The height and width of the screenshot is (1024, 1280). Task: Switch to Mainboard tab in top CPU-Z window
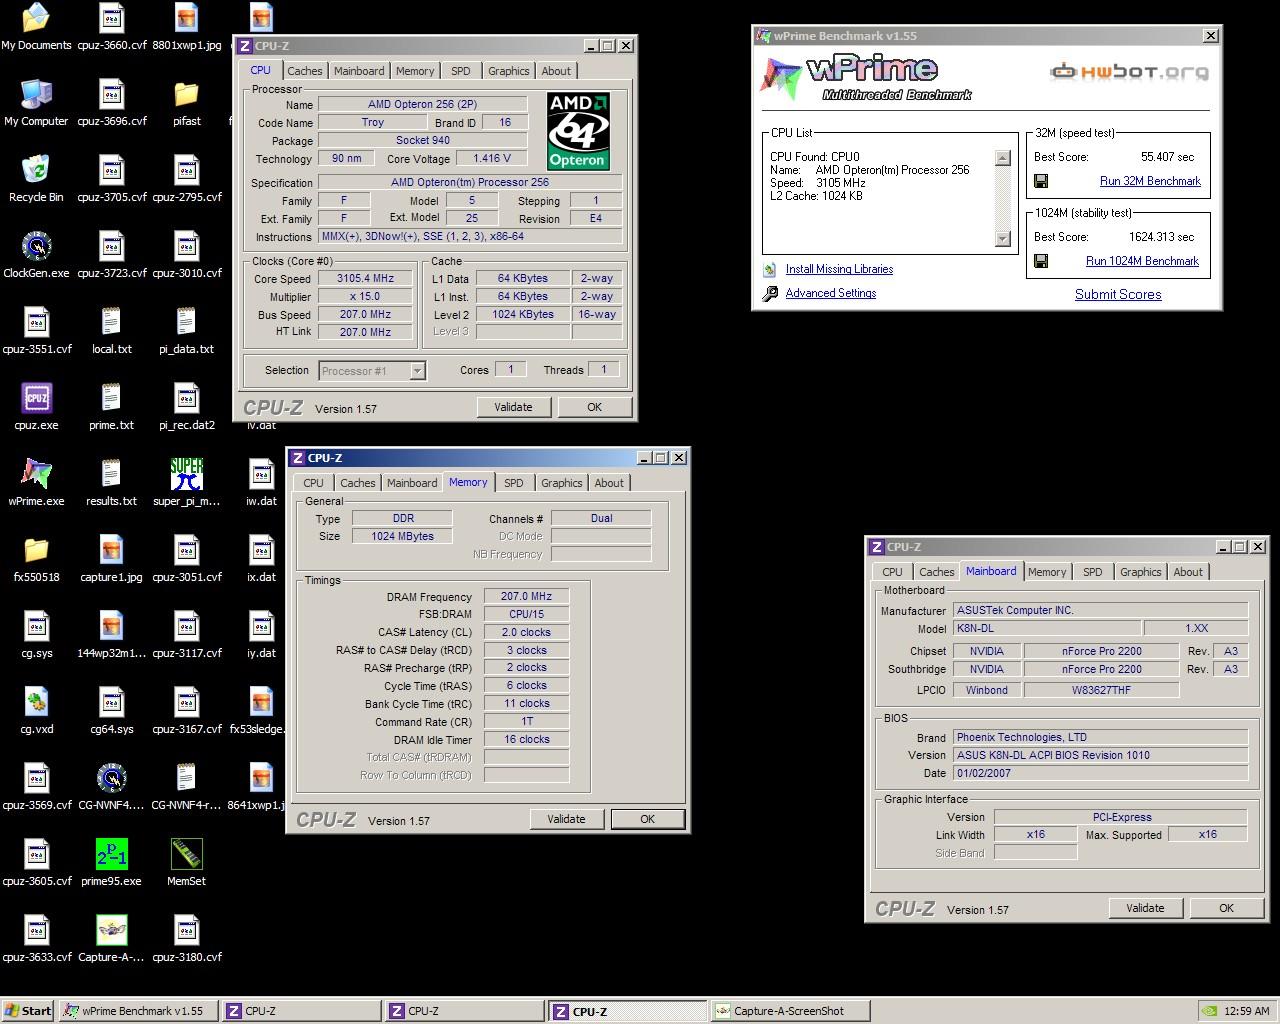[x=359, y=71]
